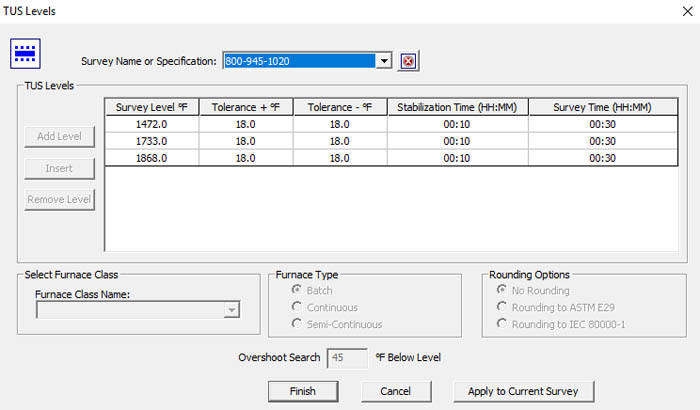Select the 1733.0 survey level cell

tap(152, 141)
